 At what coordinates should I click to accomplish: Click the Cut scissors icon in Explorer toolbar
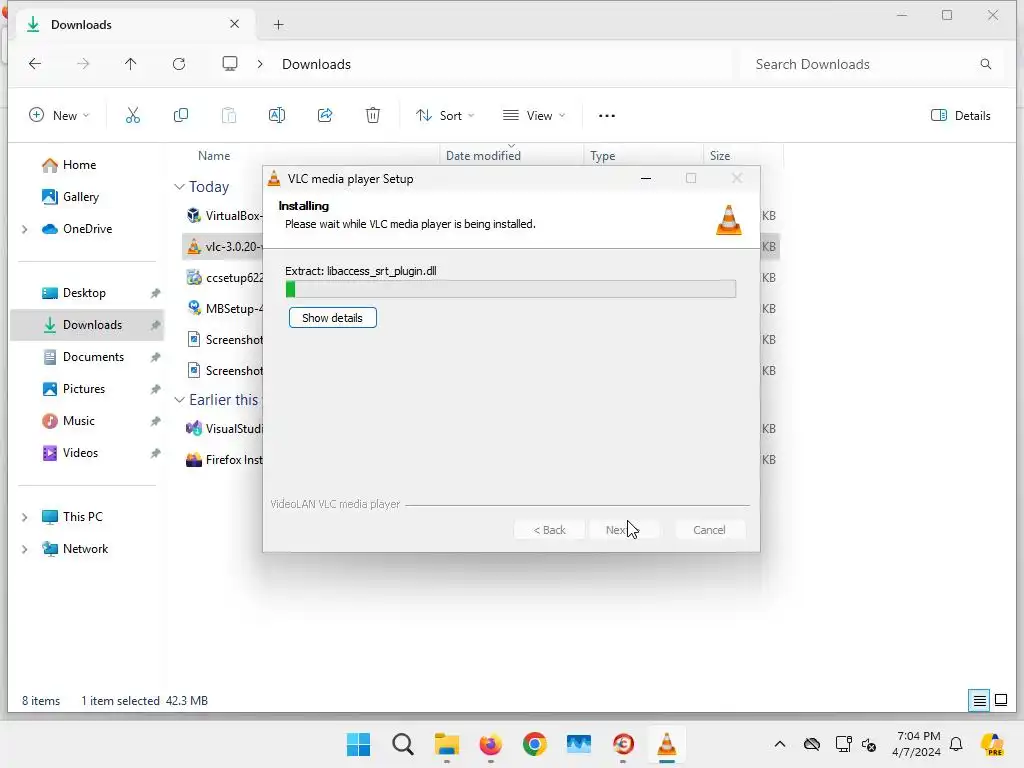click(133, 116)
